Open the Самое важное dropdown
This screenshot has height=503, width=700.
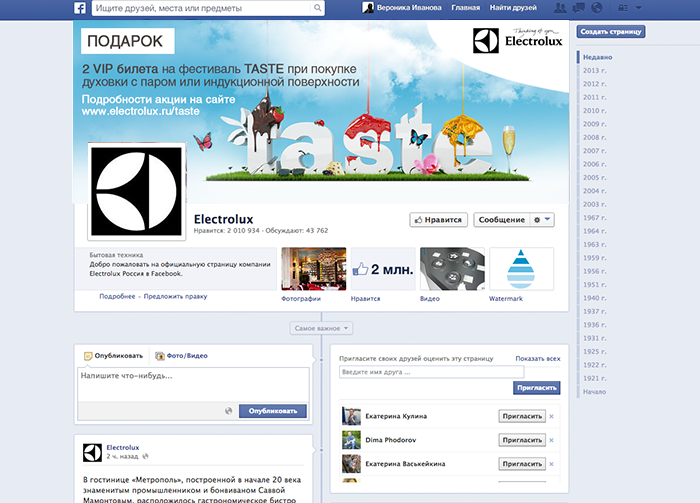pos(321,328)
